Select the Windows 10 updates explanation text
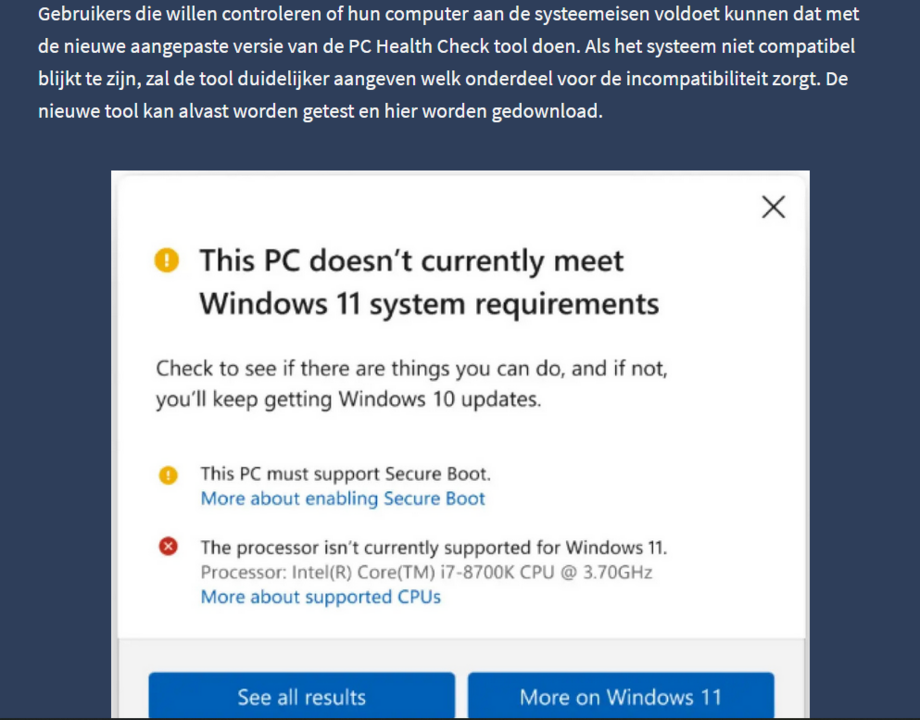This screenshot has height=720, width=920. click(x=410, y=385)
